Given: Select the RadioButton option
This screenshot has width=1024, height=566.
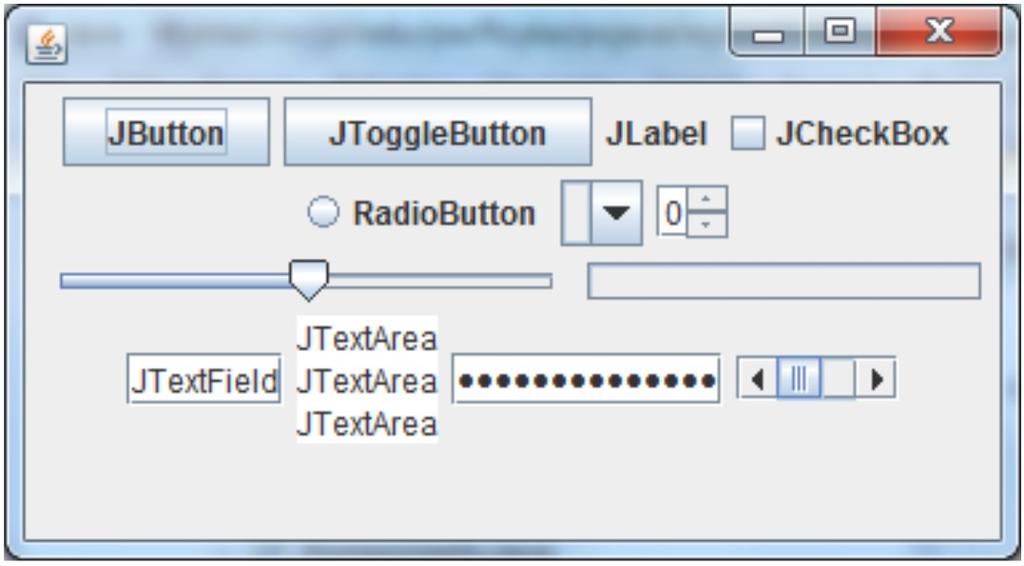Looking at the screenshot, I should click(x=323, y=213).
